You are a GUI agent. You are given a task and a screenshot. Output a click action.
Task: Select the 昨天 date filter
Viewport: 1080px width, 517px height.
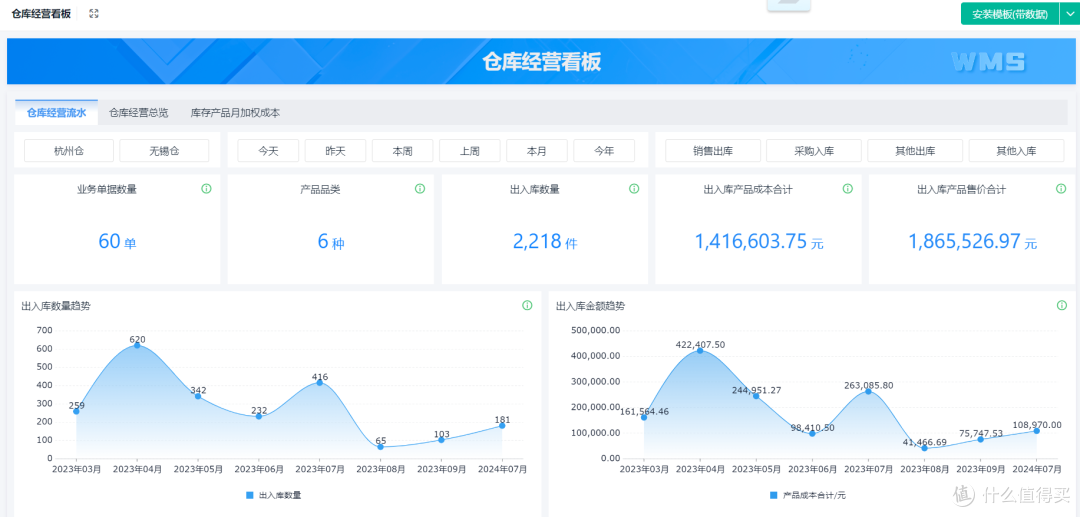(335, 151)
